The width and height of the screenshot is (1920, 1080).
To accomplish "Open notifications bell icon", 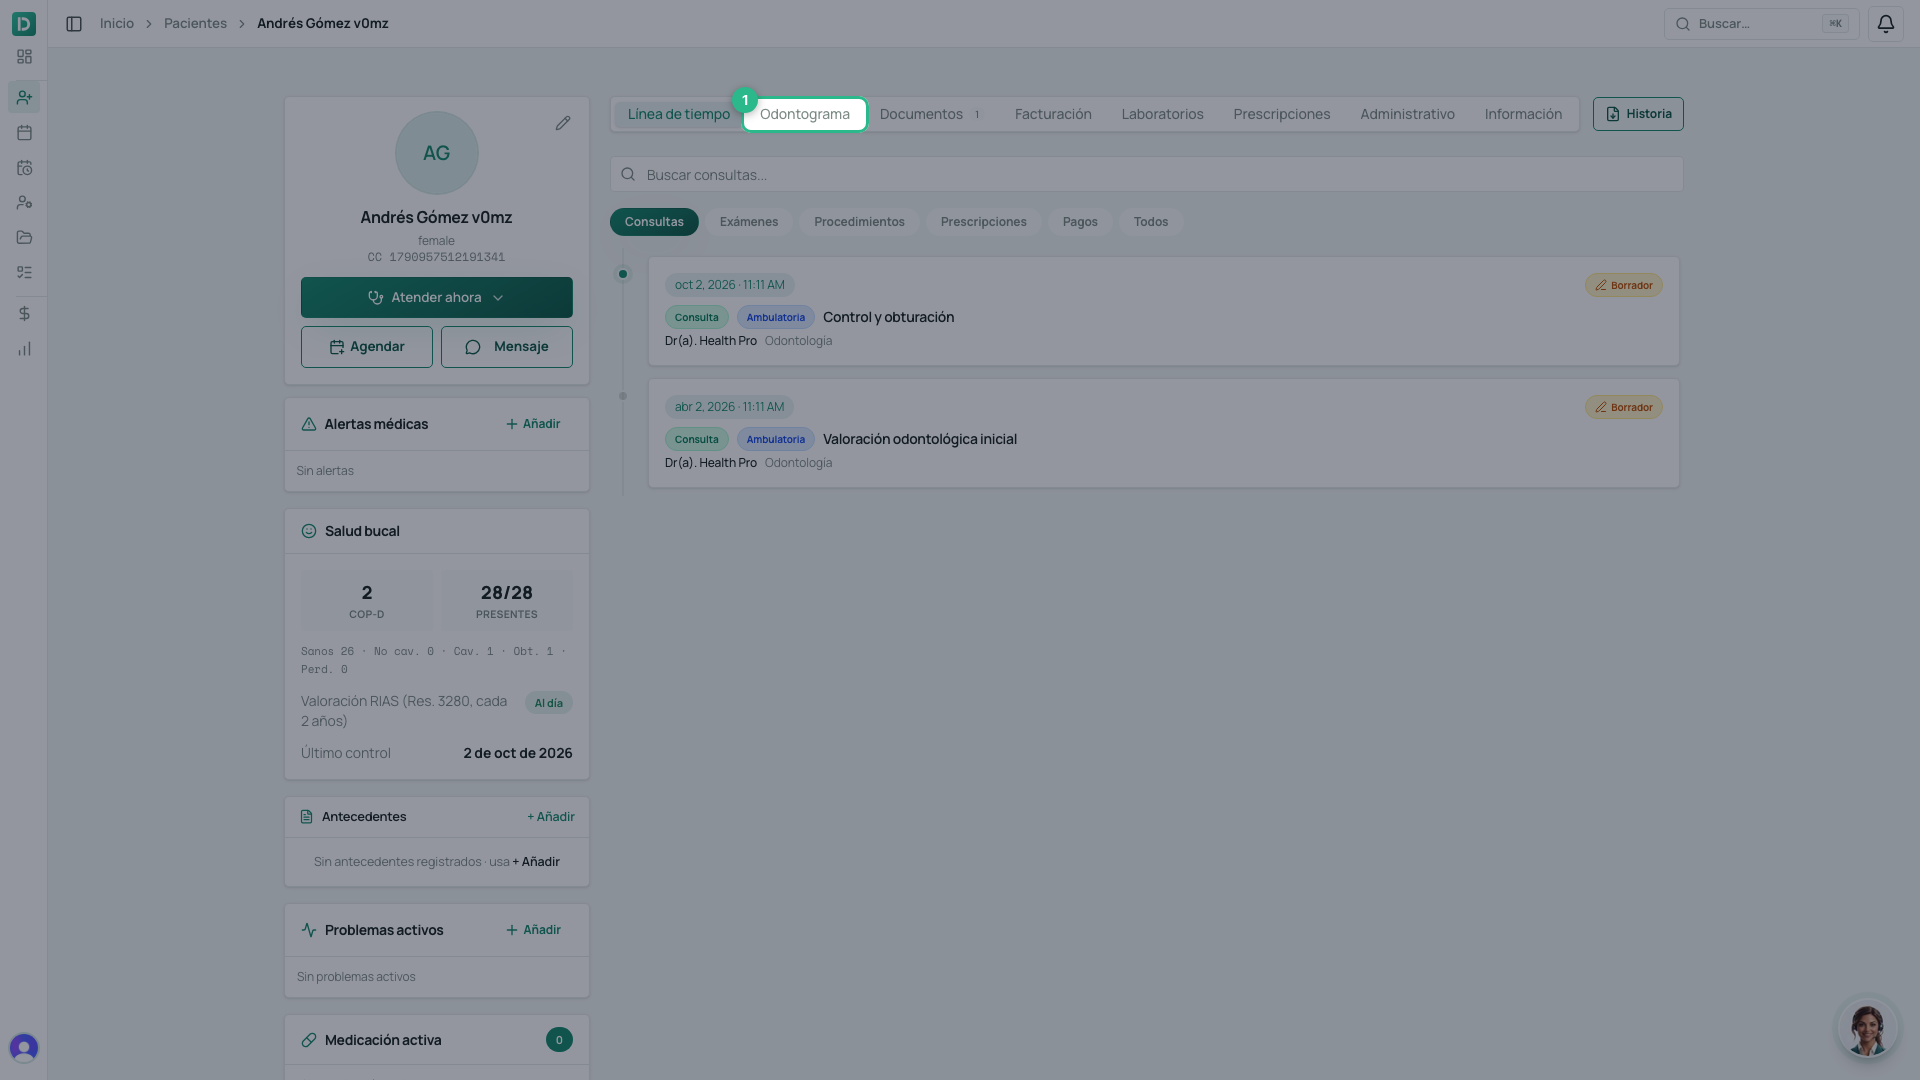I will point(1885,23).
